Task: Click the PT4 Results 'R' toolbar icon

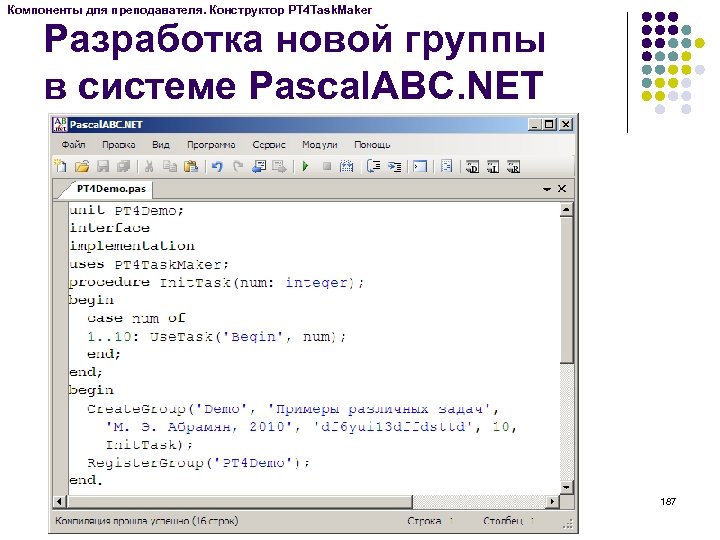Action: coord(513,167)
